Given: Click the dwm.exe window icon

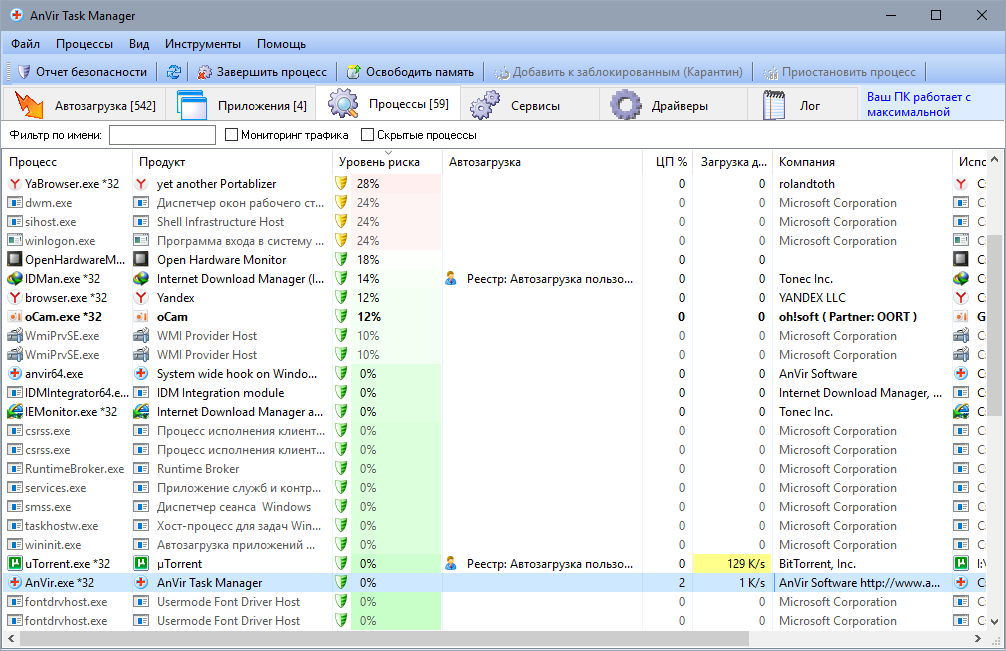Looking at the screenshot, I should (14, 203).
